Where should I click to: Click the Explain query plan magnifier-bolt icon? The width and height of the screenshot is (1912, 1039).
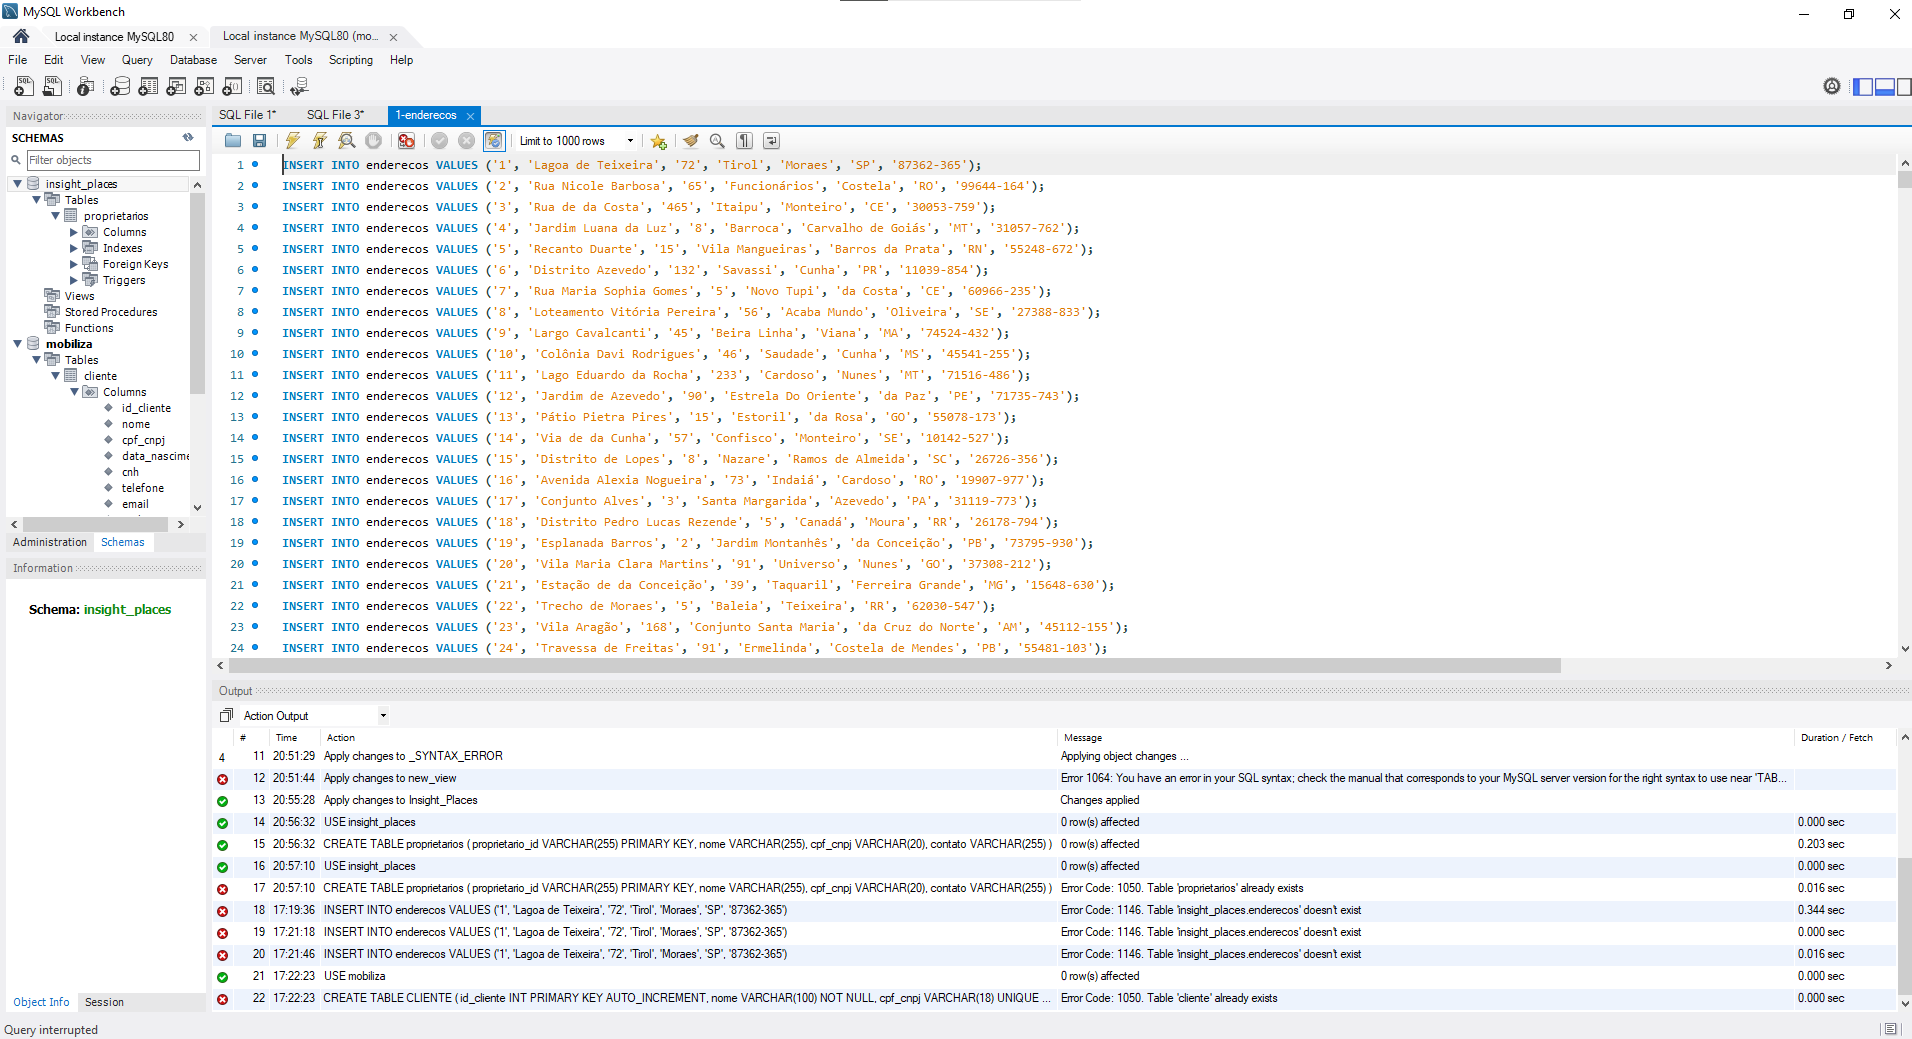346,141
